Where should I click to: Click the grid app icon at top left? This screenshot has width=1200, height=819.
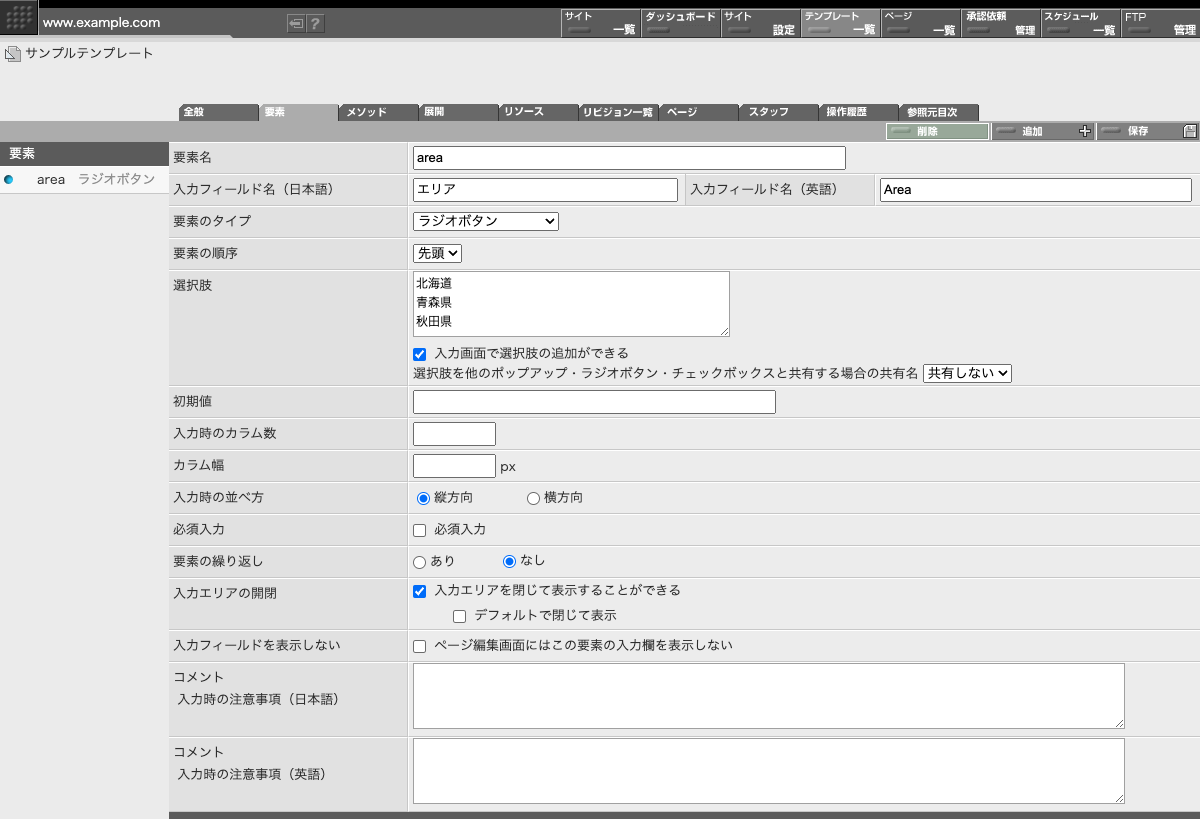(x=17, y=19)
